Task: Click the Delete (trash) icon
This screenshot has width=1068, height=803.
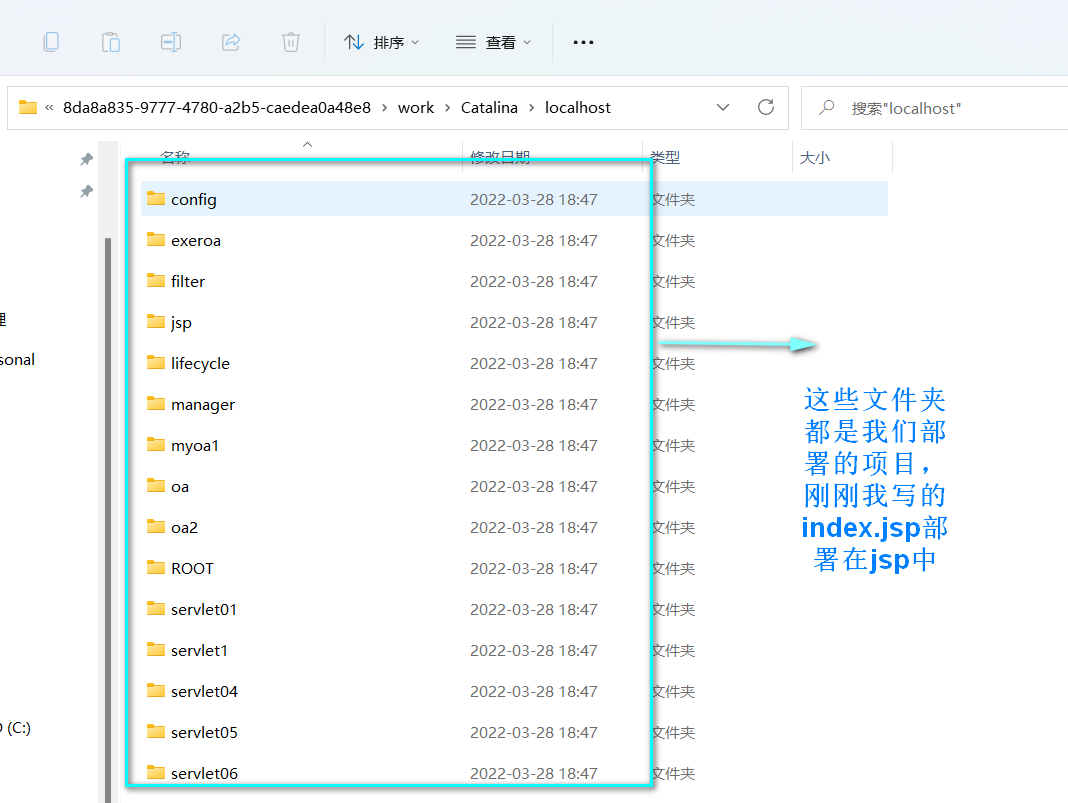Action: click(x=290, y=42)
